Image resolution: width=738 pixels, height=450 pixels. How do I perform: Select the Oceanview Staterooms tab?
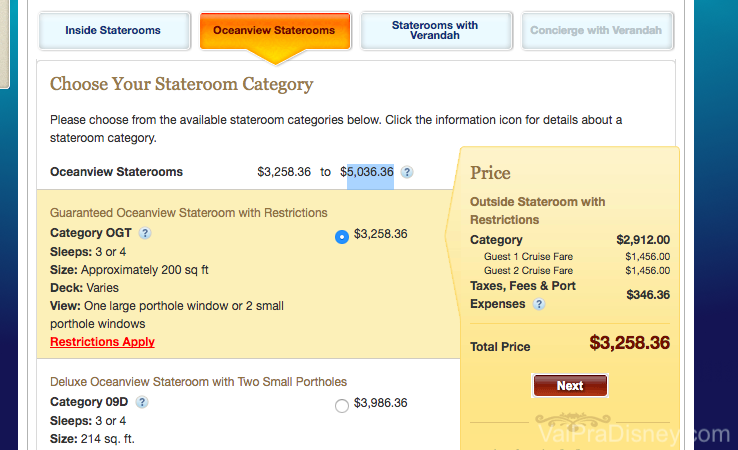pyautogui.click(x=275, y=31)
